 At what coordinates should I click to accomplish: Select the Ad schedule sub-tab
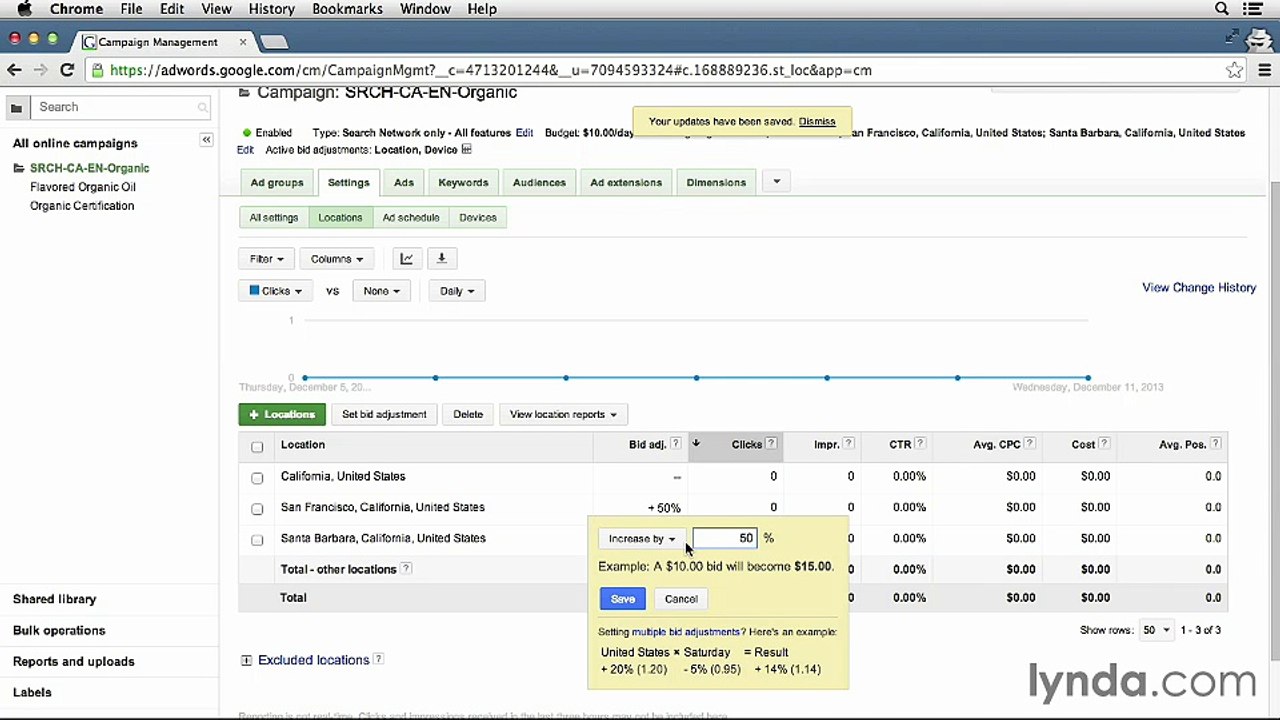(x=411, y=217)
